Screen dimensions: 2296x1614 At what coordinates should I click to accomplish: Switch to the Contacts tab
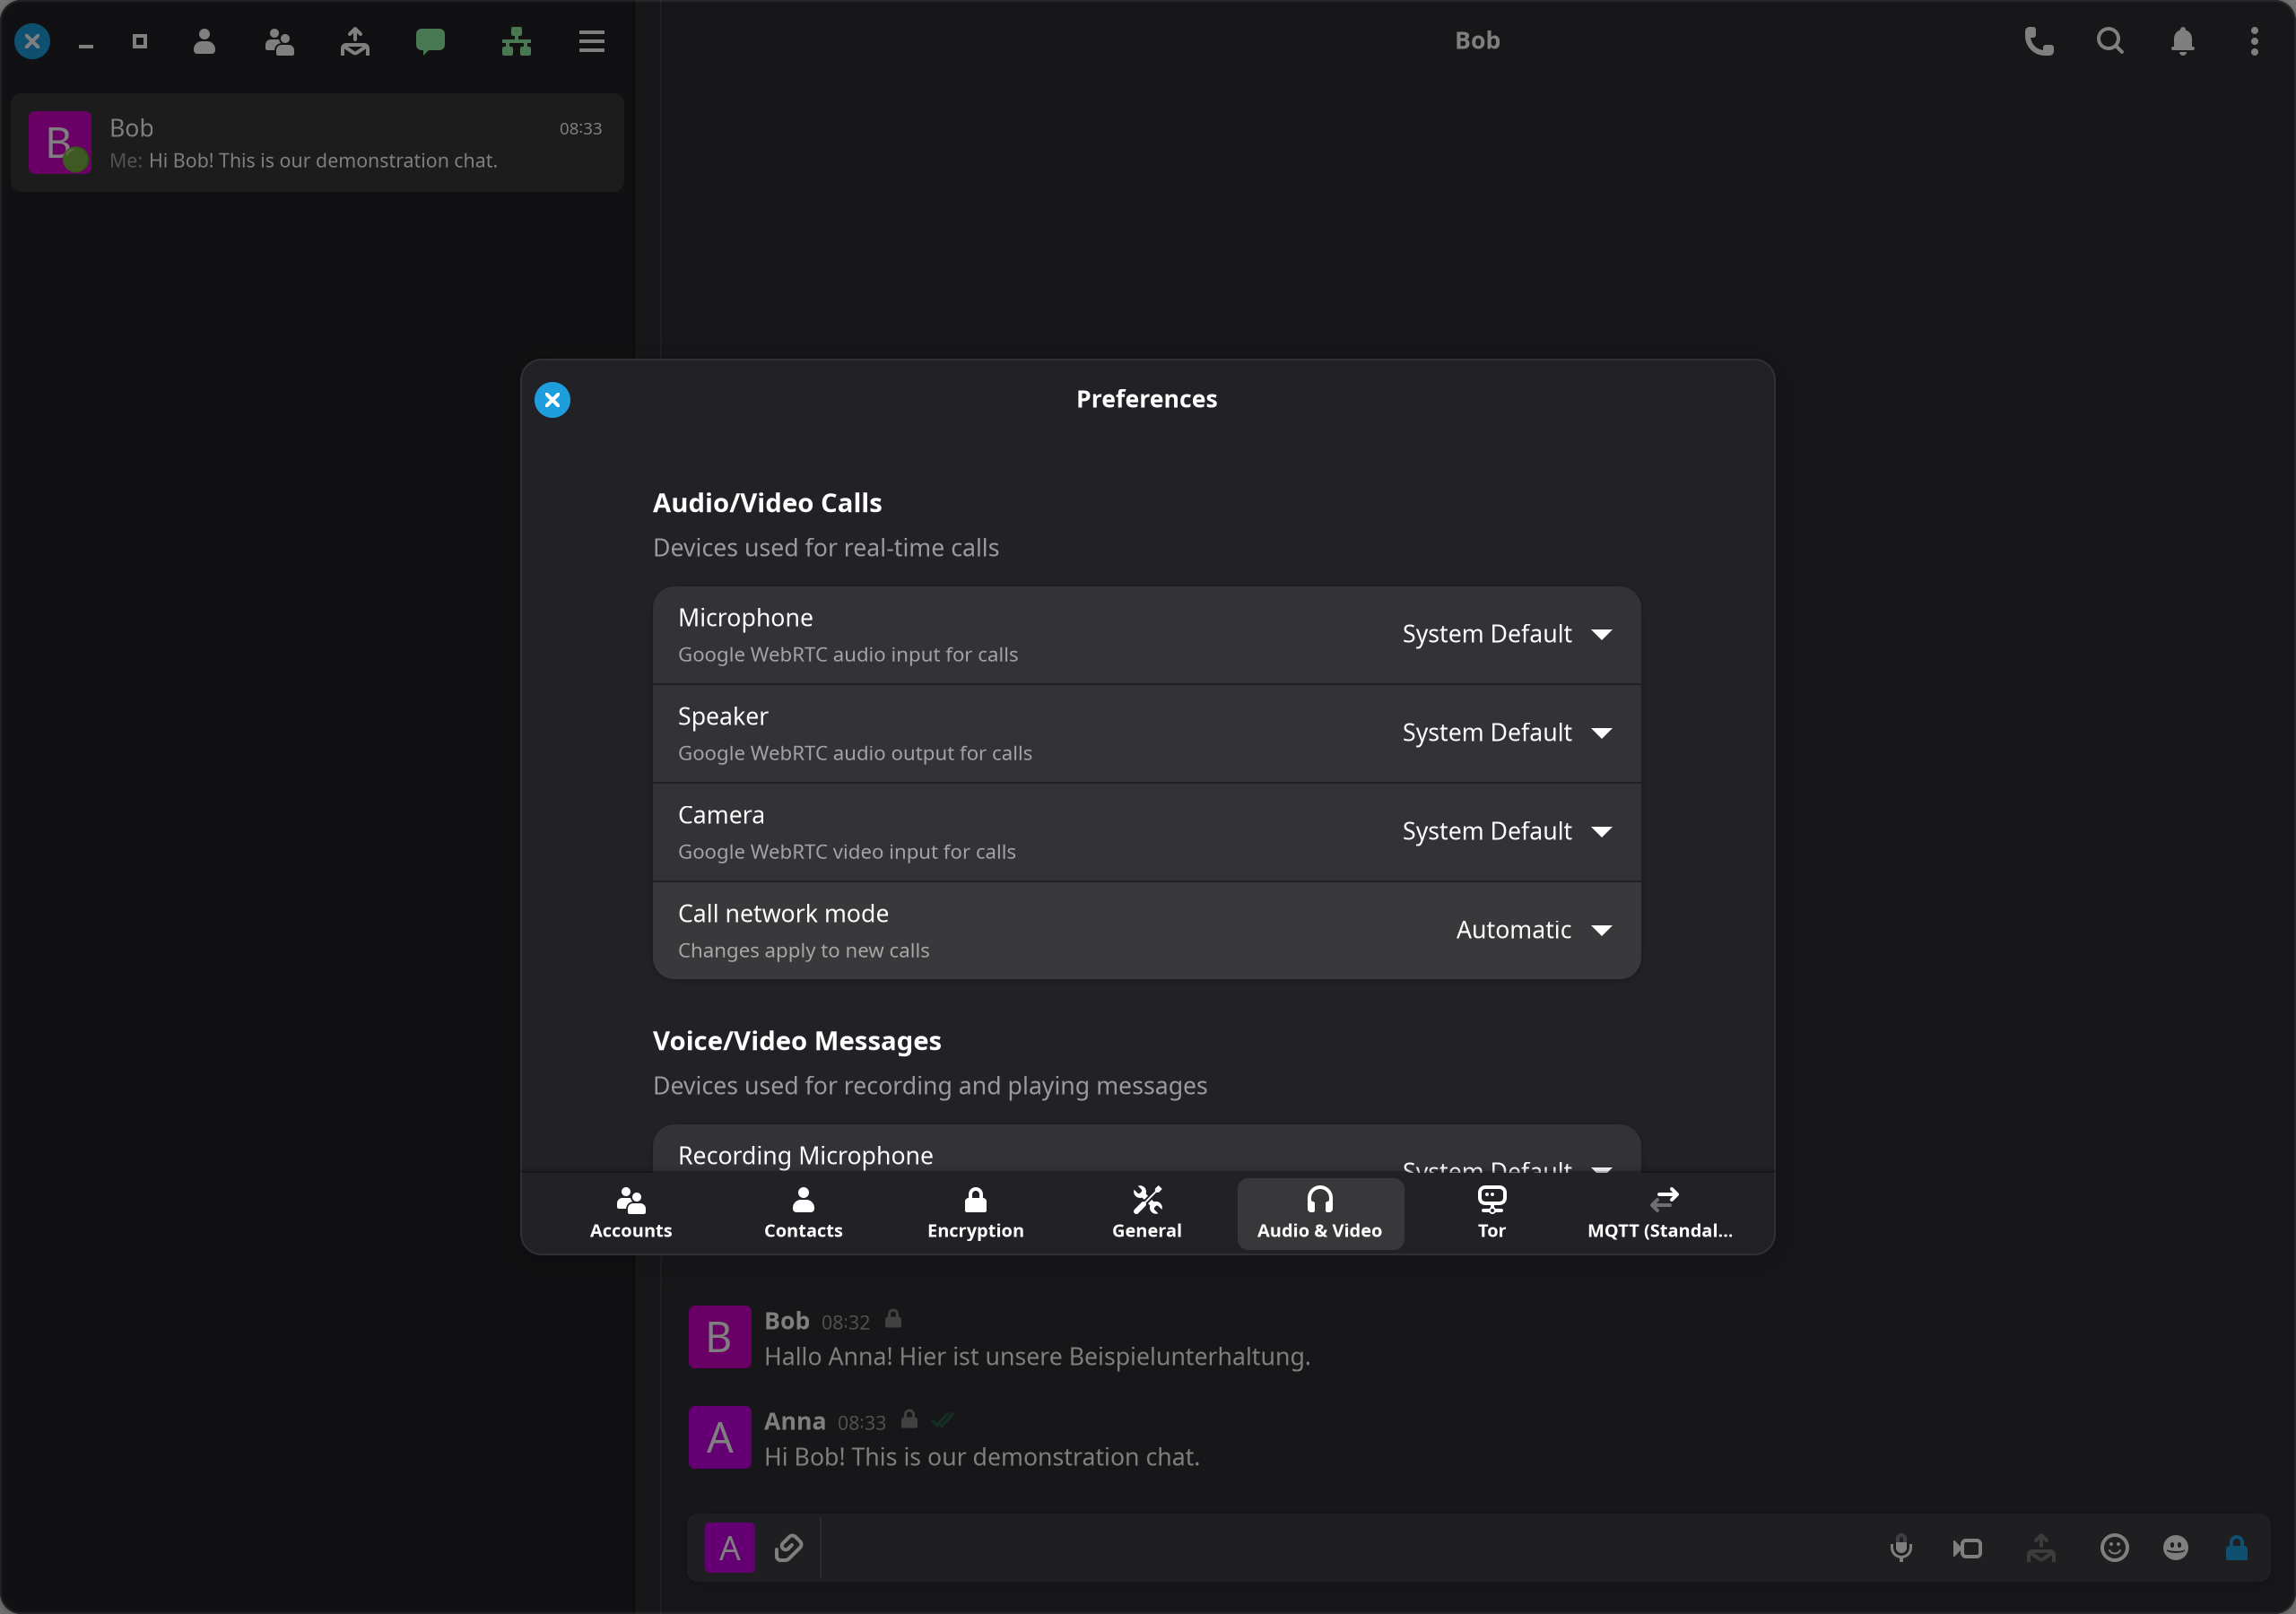(803, 1213)
